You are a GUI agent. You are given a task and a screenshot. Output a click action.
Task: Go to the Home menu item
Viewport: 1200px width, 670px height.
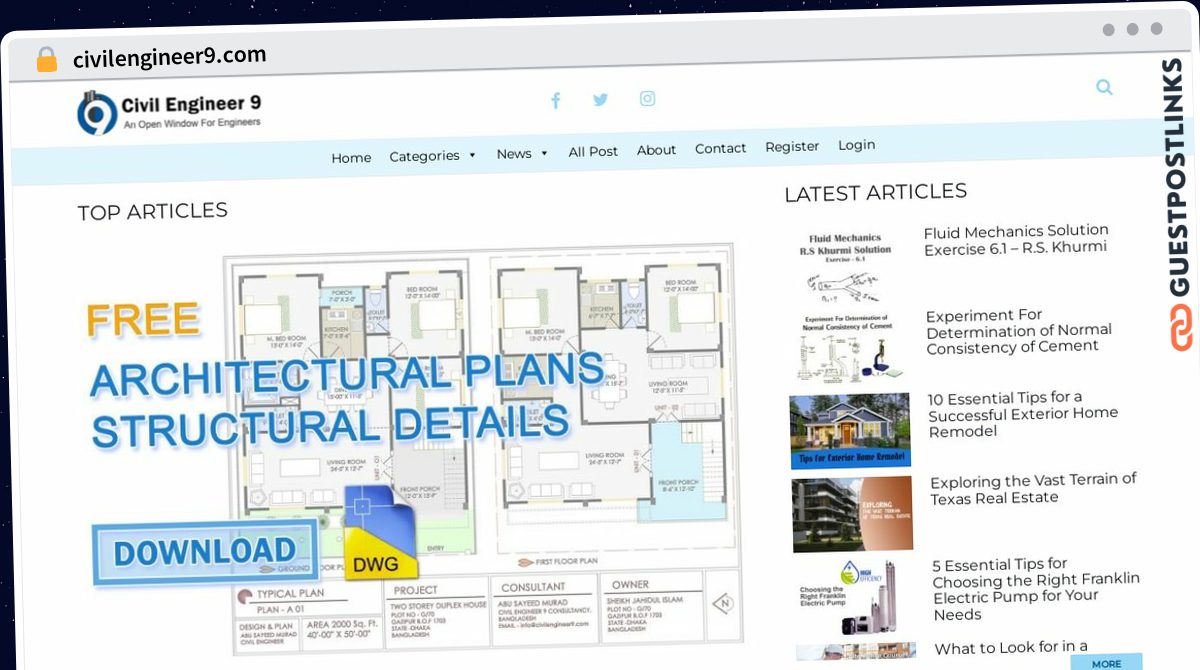click(351, 158)
